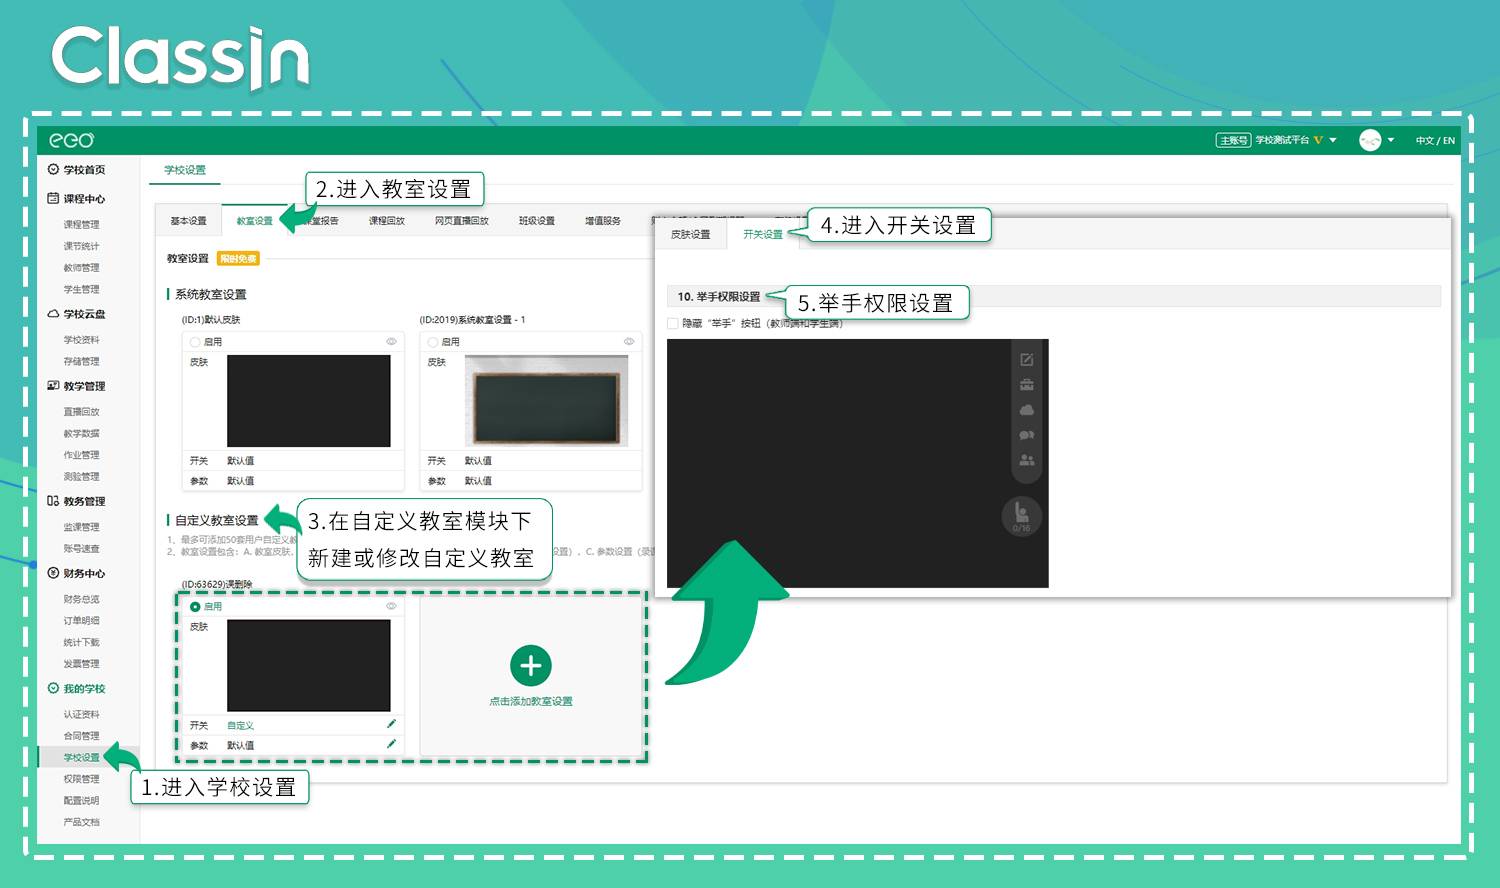This screenshot has width=1500, height=888.
Task: Check 隐藏“举手”按钮 checkbox
Action: [673, 323]
